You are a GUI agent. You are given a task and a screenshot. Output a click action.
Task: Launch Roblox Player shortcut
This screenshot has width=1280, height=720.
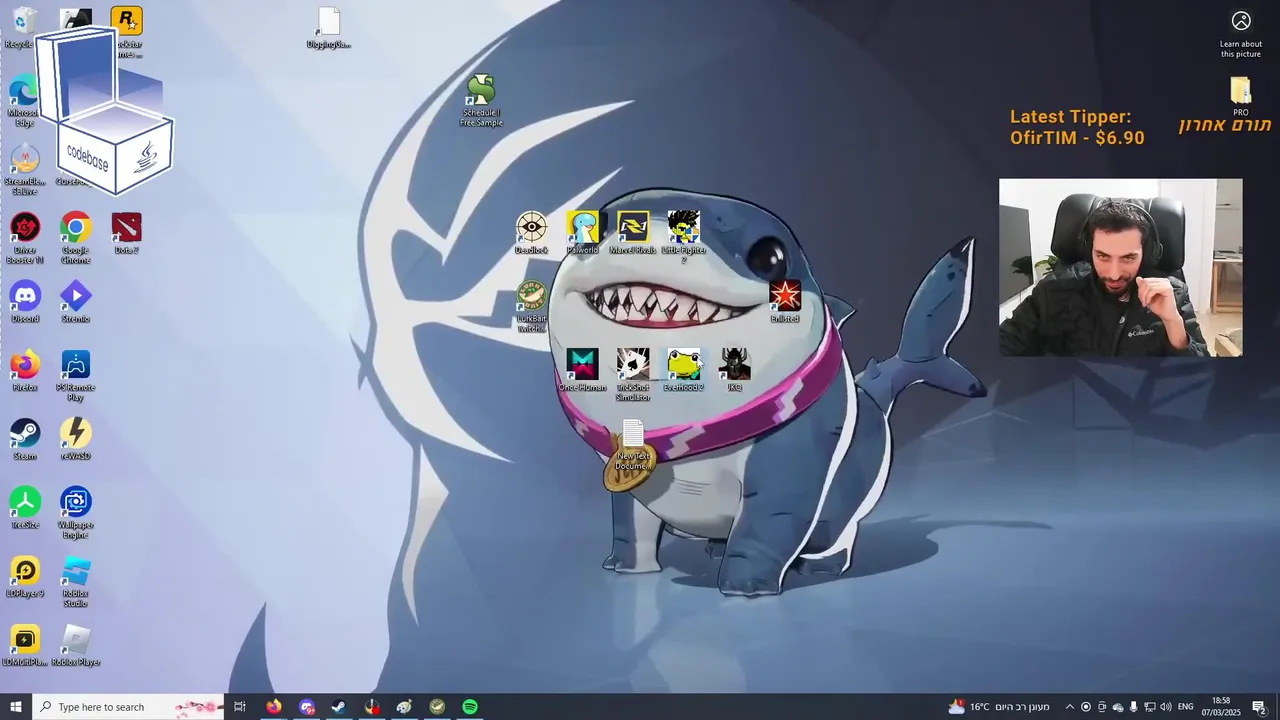[x=76, y=645]
